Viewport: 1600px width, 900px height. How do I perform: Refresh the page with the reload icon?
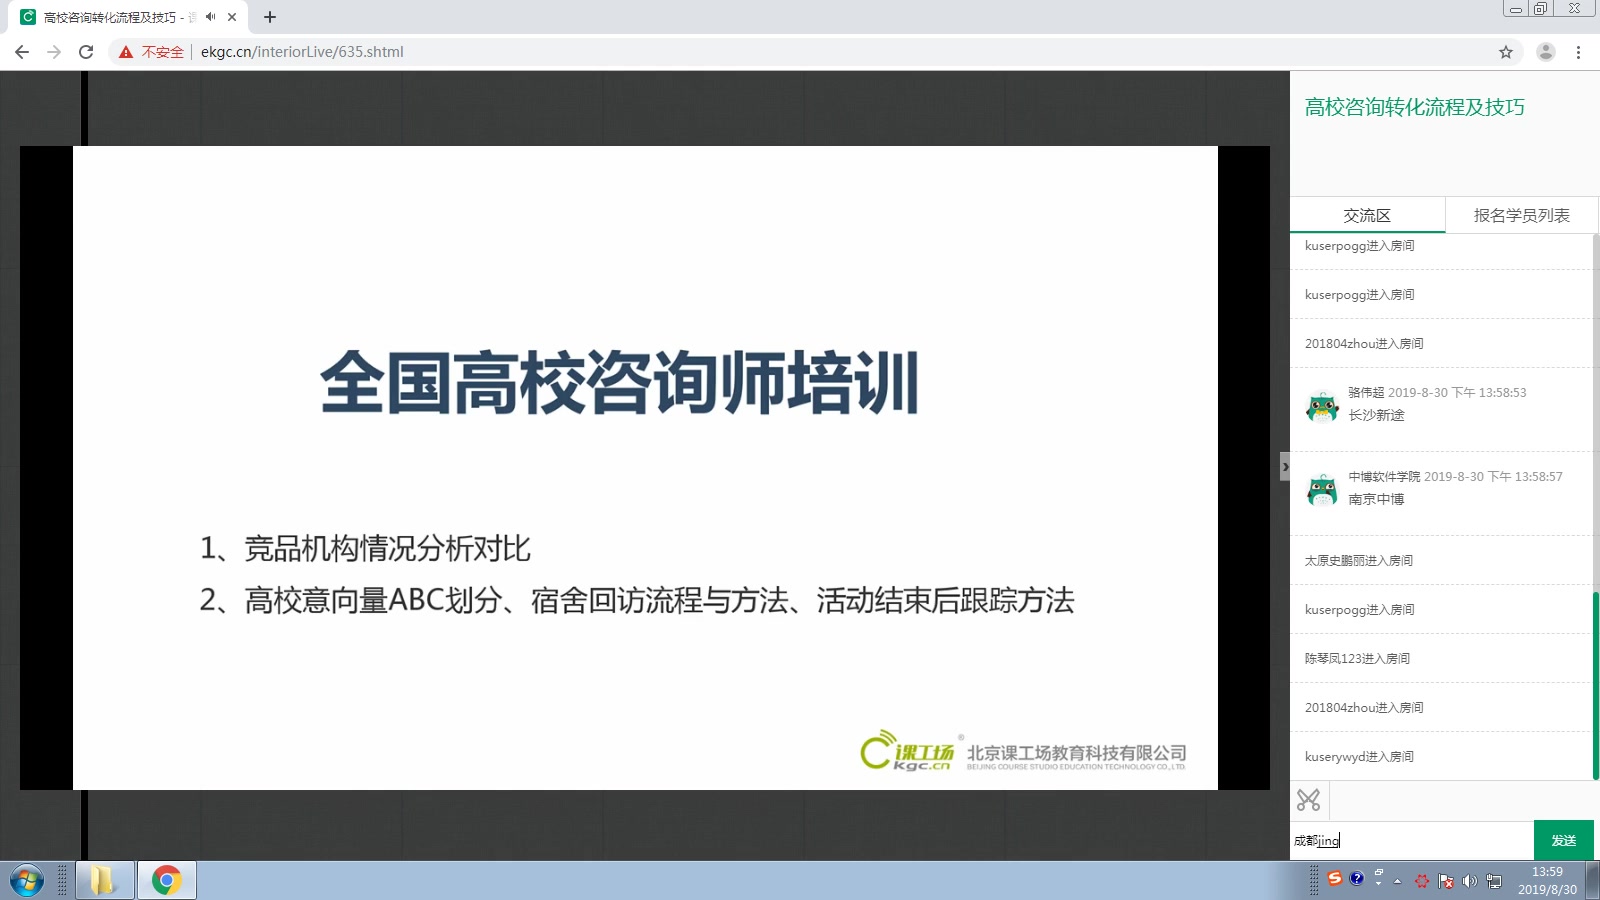86,51
